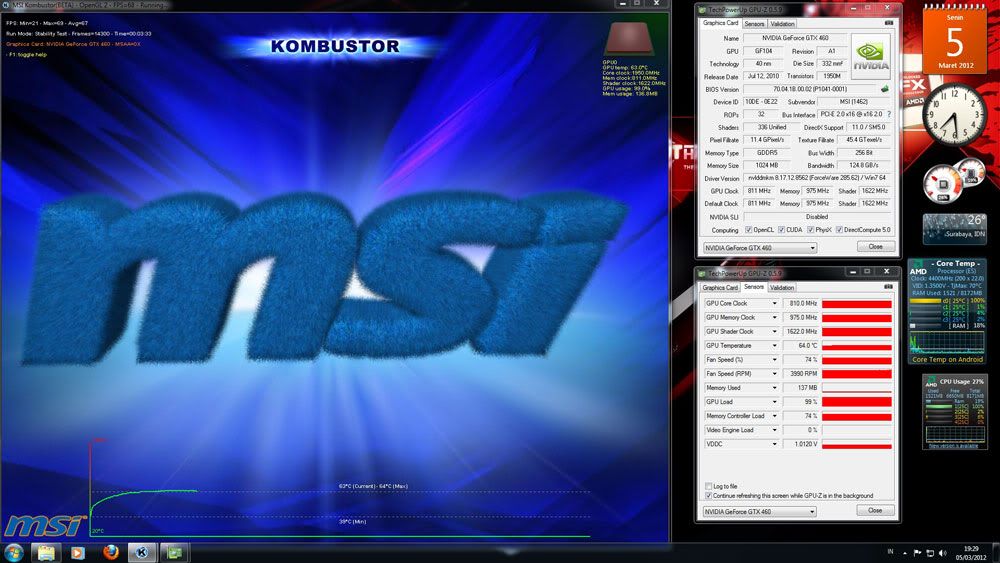Open GPU Shader Clock sensor dropdown
Viewport: 1000px width, 563px height.
pos(774,332)
